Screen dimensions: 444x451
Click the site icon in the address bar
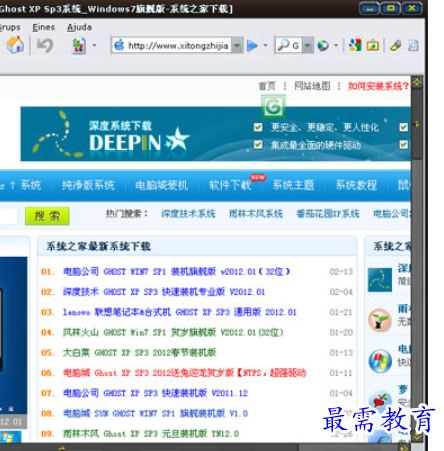(x=119, y=45)
